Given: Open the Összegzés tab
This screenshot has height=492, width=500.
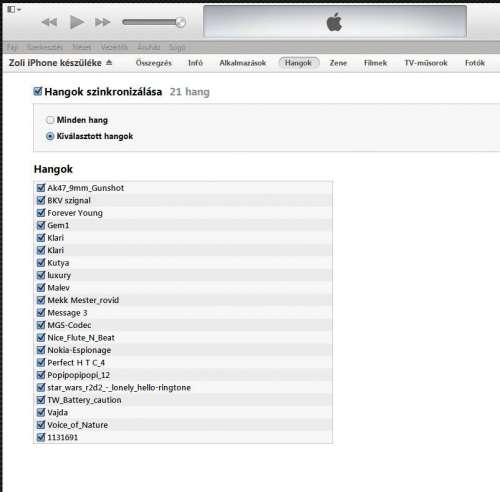Looking at the screenshot, I should (154, 63).
